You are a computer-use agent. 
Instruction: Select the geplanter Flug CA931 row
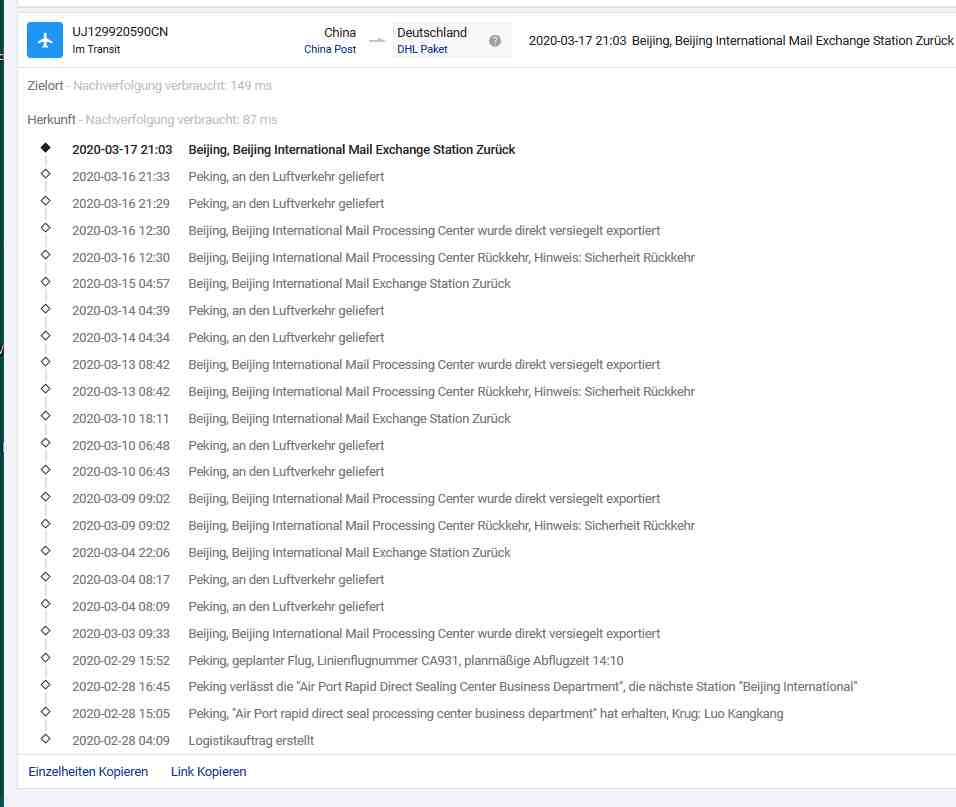click(x=348, y=661)
